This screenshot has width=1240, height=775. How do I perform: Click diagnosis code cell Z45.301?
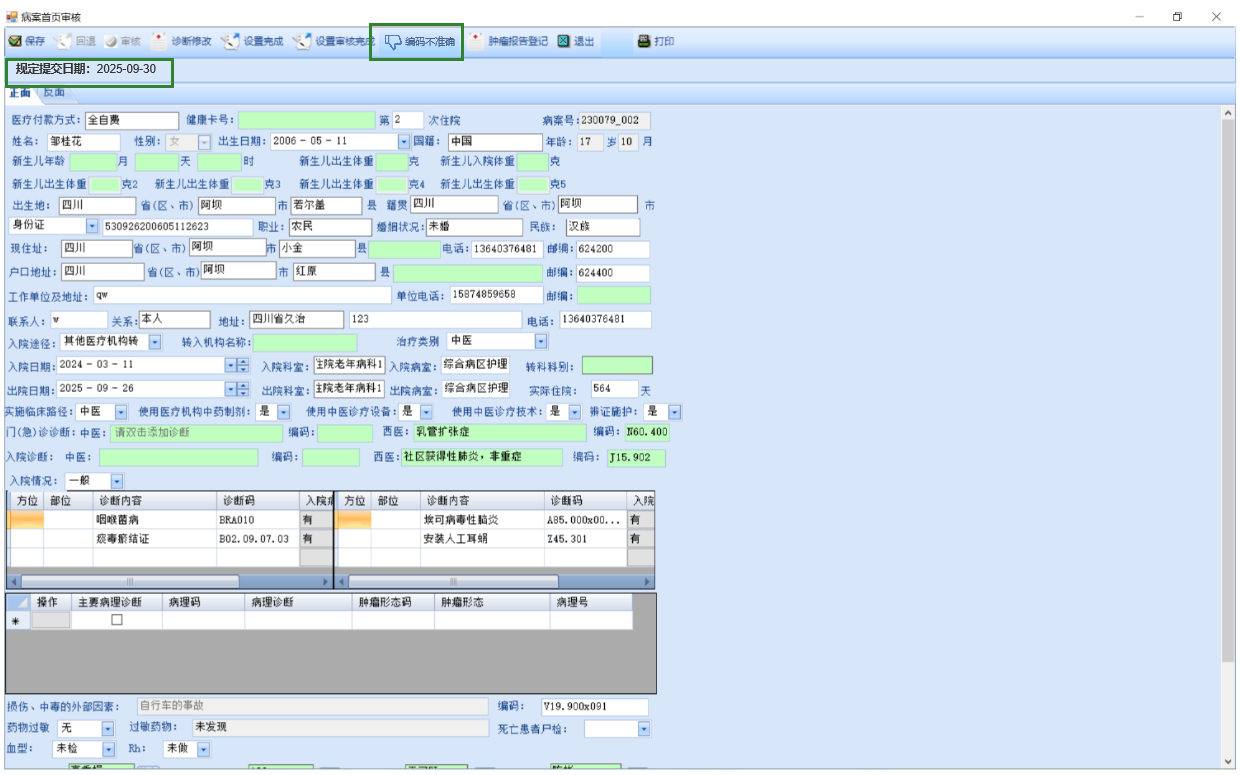pyautogui.click(x=584, y=539)
